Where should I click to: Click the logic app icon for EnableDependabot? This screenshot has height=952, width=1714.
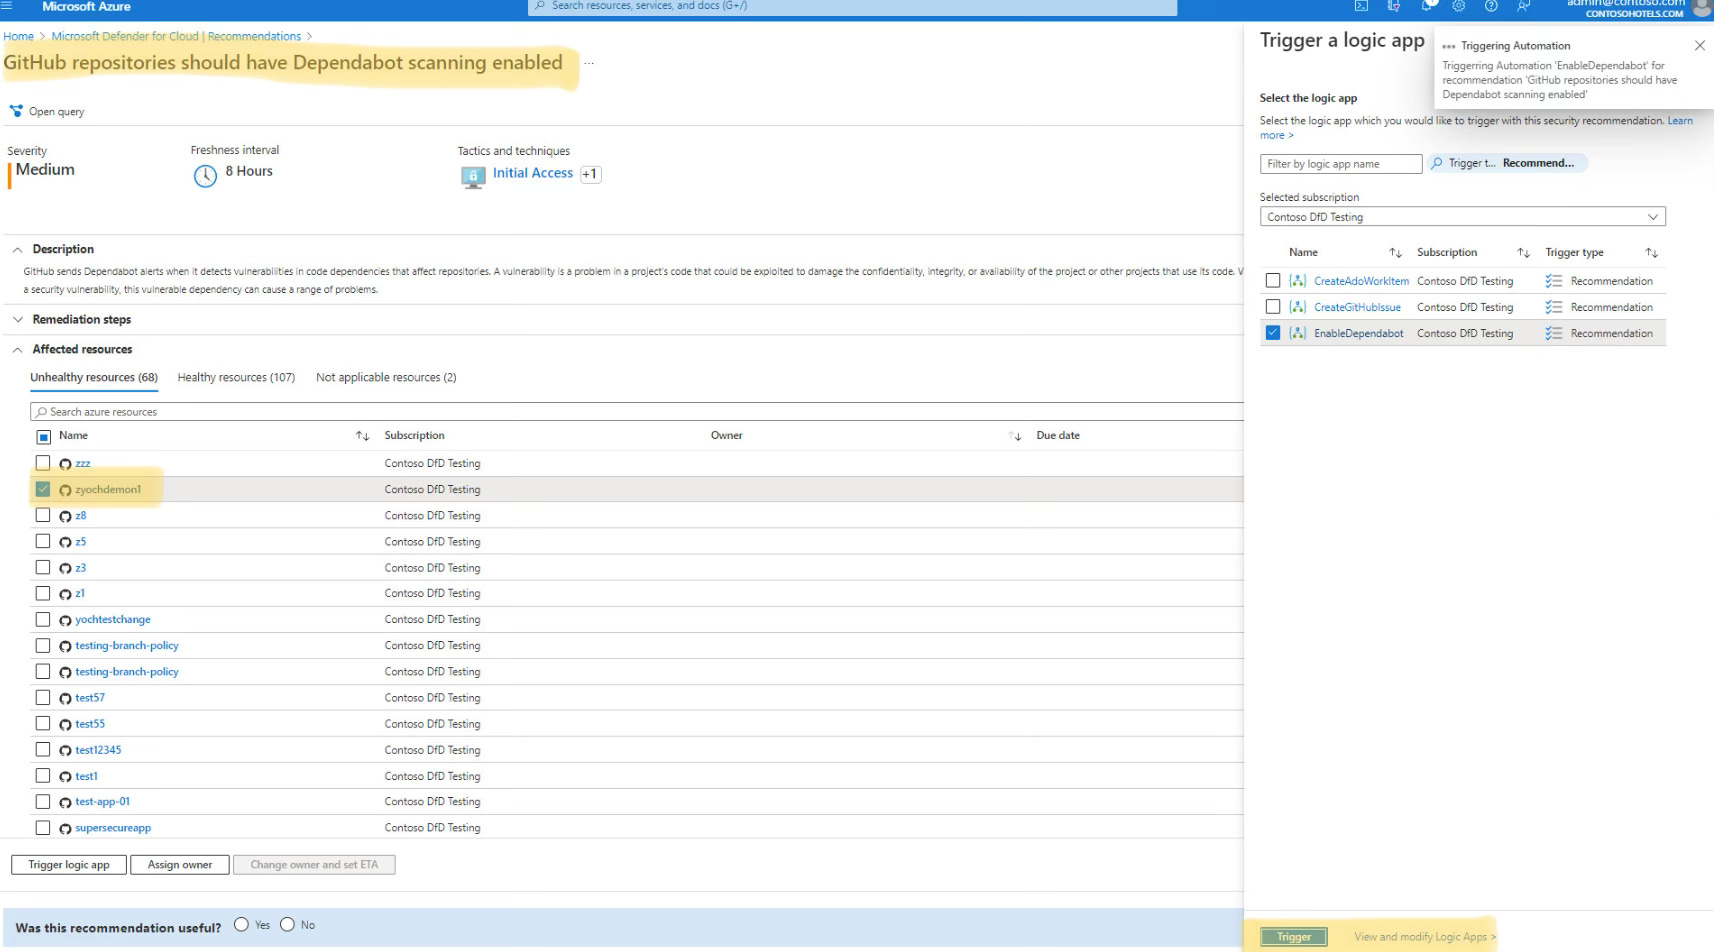click(1298, 333)
